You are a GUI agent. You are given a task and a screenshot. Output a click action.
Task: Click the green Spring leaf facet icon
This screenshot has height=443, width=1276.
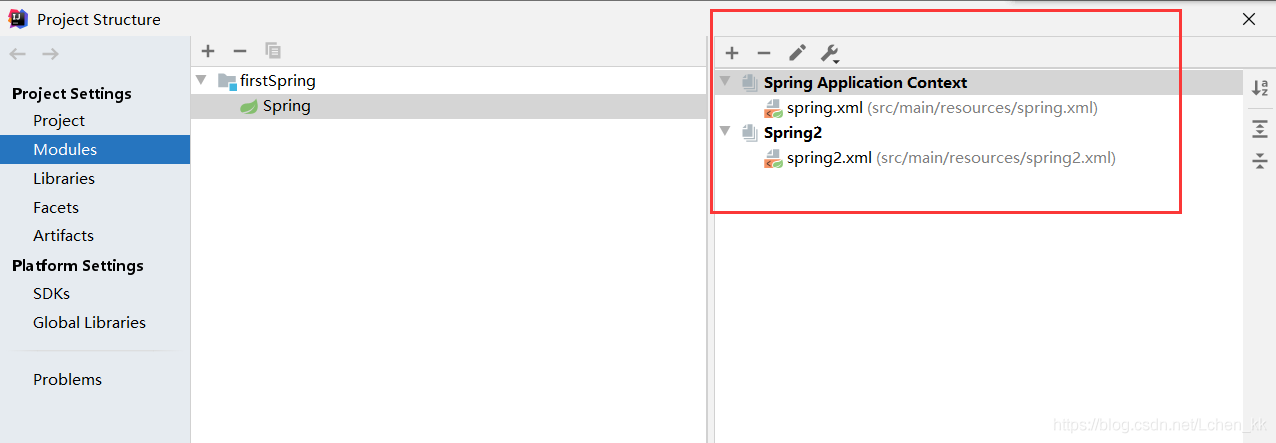point(249,106)
